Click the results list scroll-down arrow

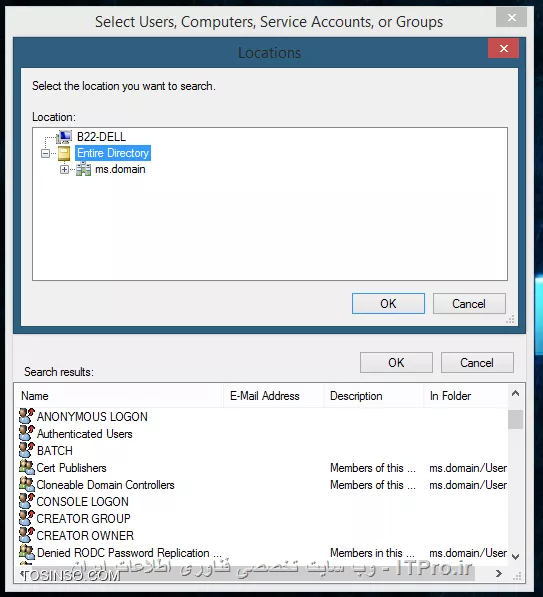pos(515,557)
